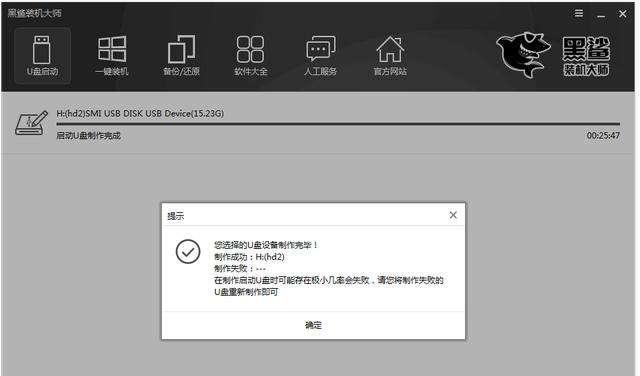Open the 软件大全 software collection
Image resolution: width=640 pixels, height=376 pixels.
[251, 56]
